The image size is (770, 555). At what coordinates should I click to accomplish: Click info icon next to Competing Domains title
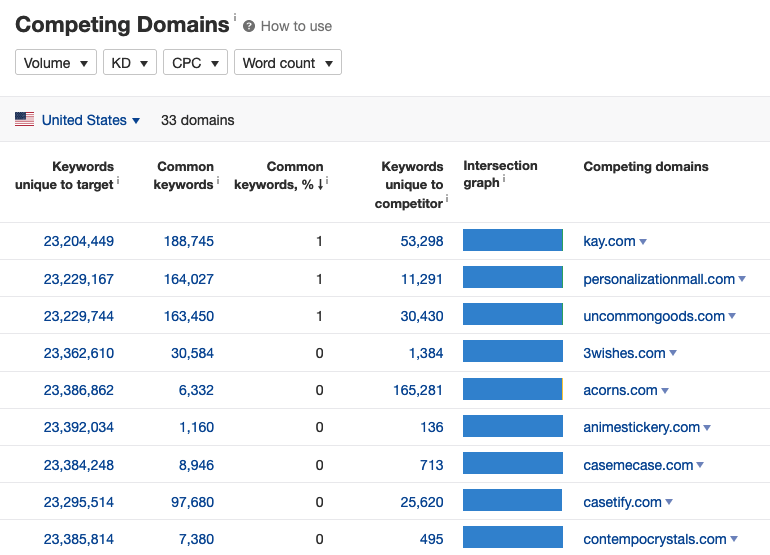[235, 17]
